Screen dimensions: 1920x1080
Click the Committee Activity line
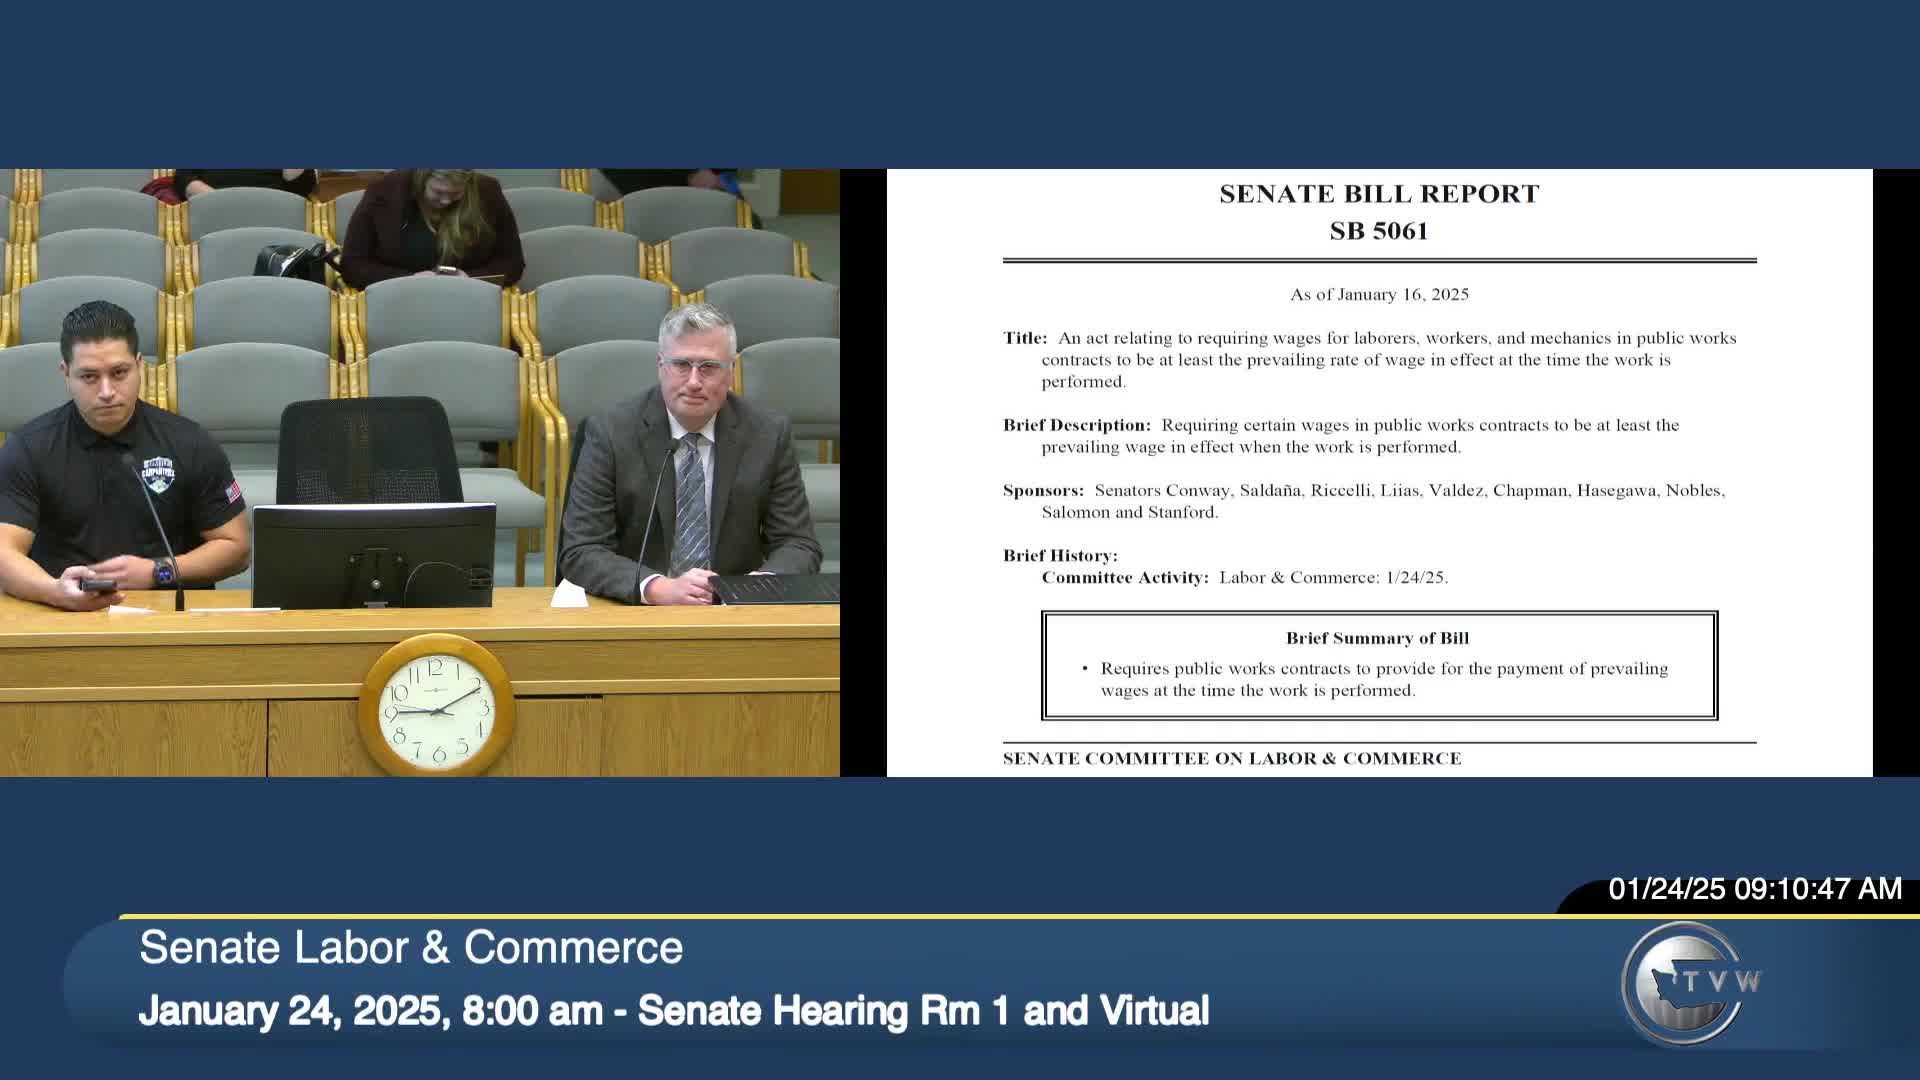pyautogui.click(x=1244, y=578)
